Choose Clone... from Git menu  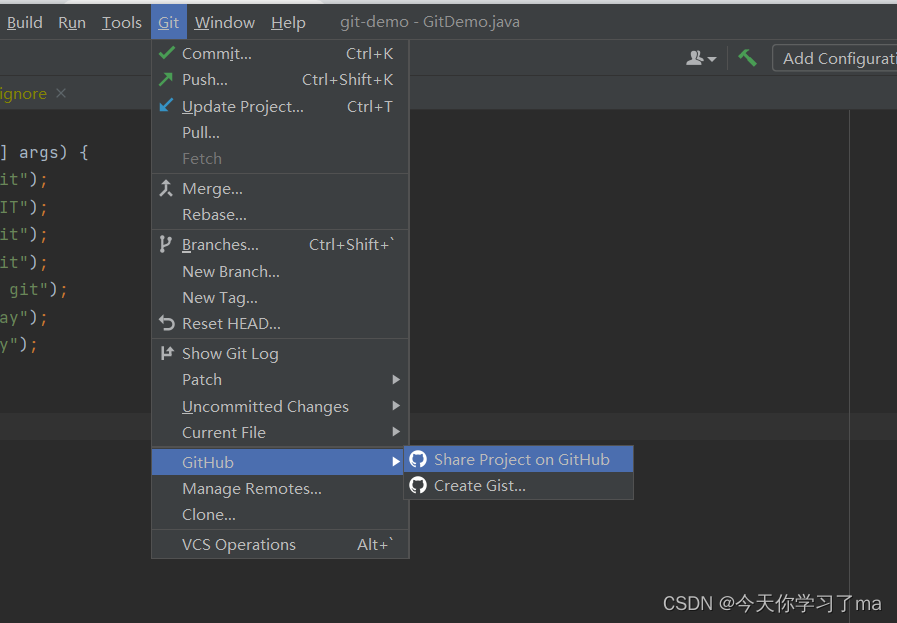tap(280, 514)
